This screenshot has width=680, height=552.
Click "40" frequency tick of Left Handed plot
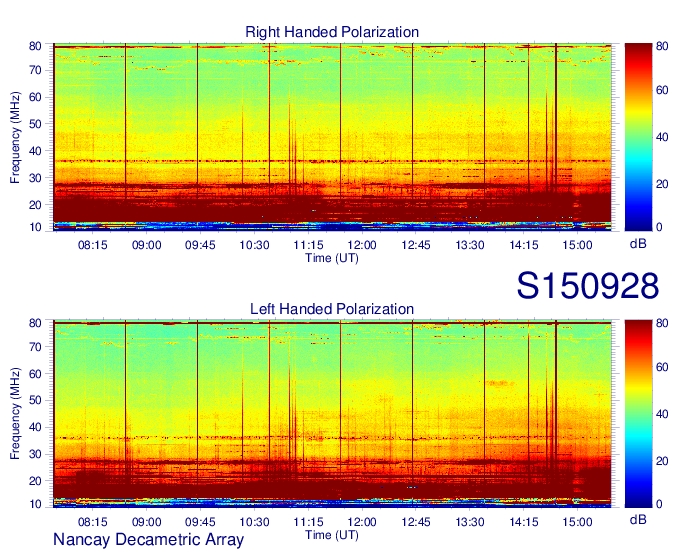(x=35, y=427)
